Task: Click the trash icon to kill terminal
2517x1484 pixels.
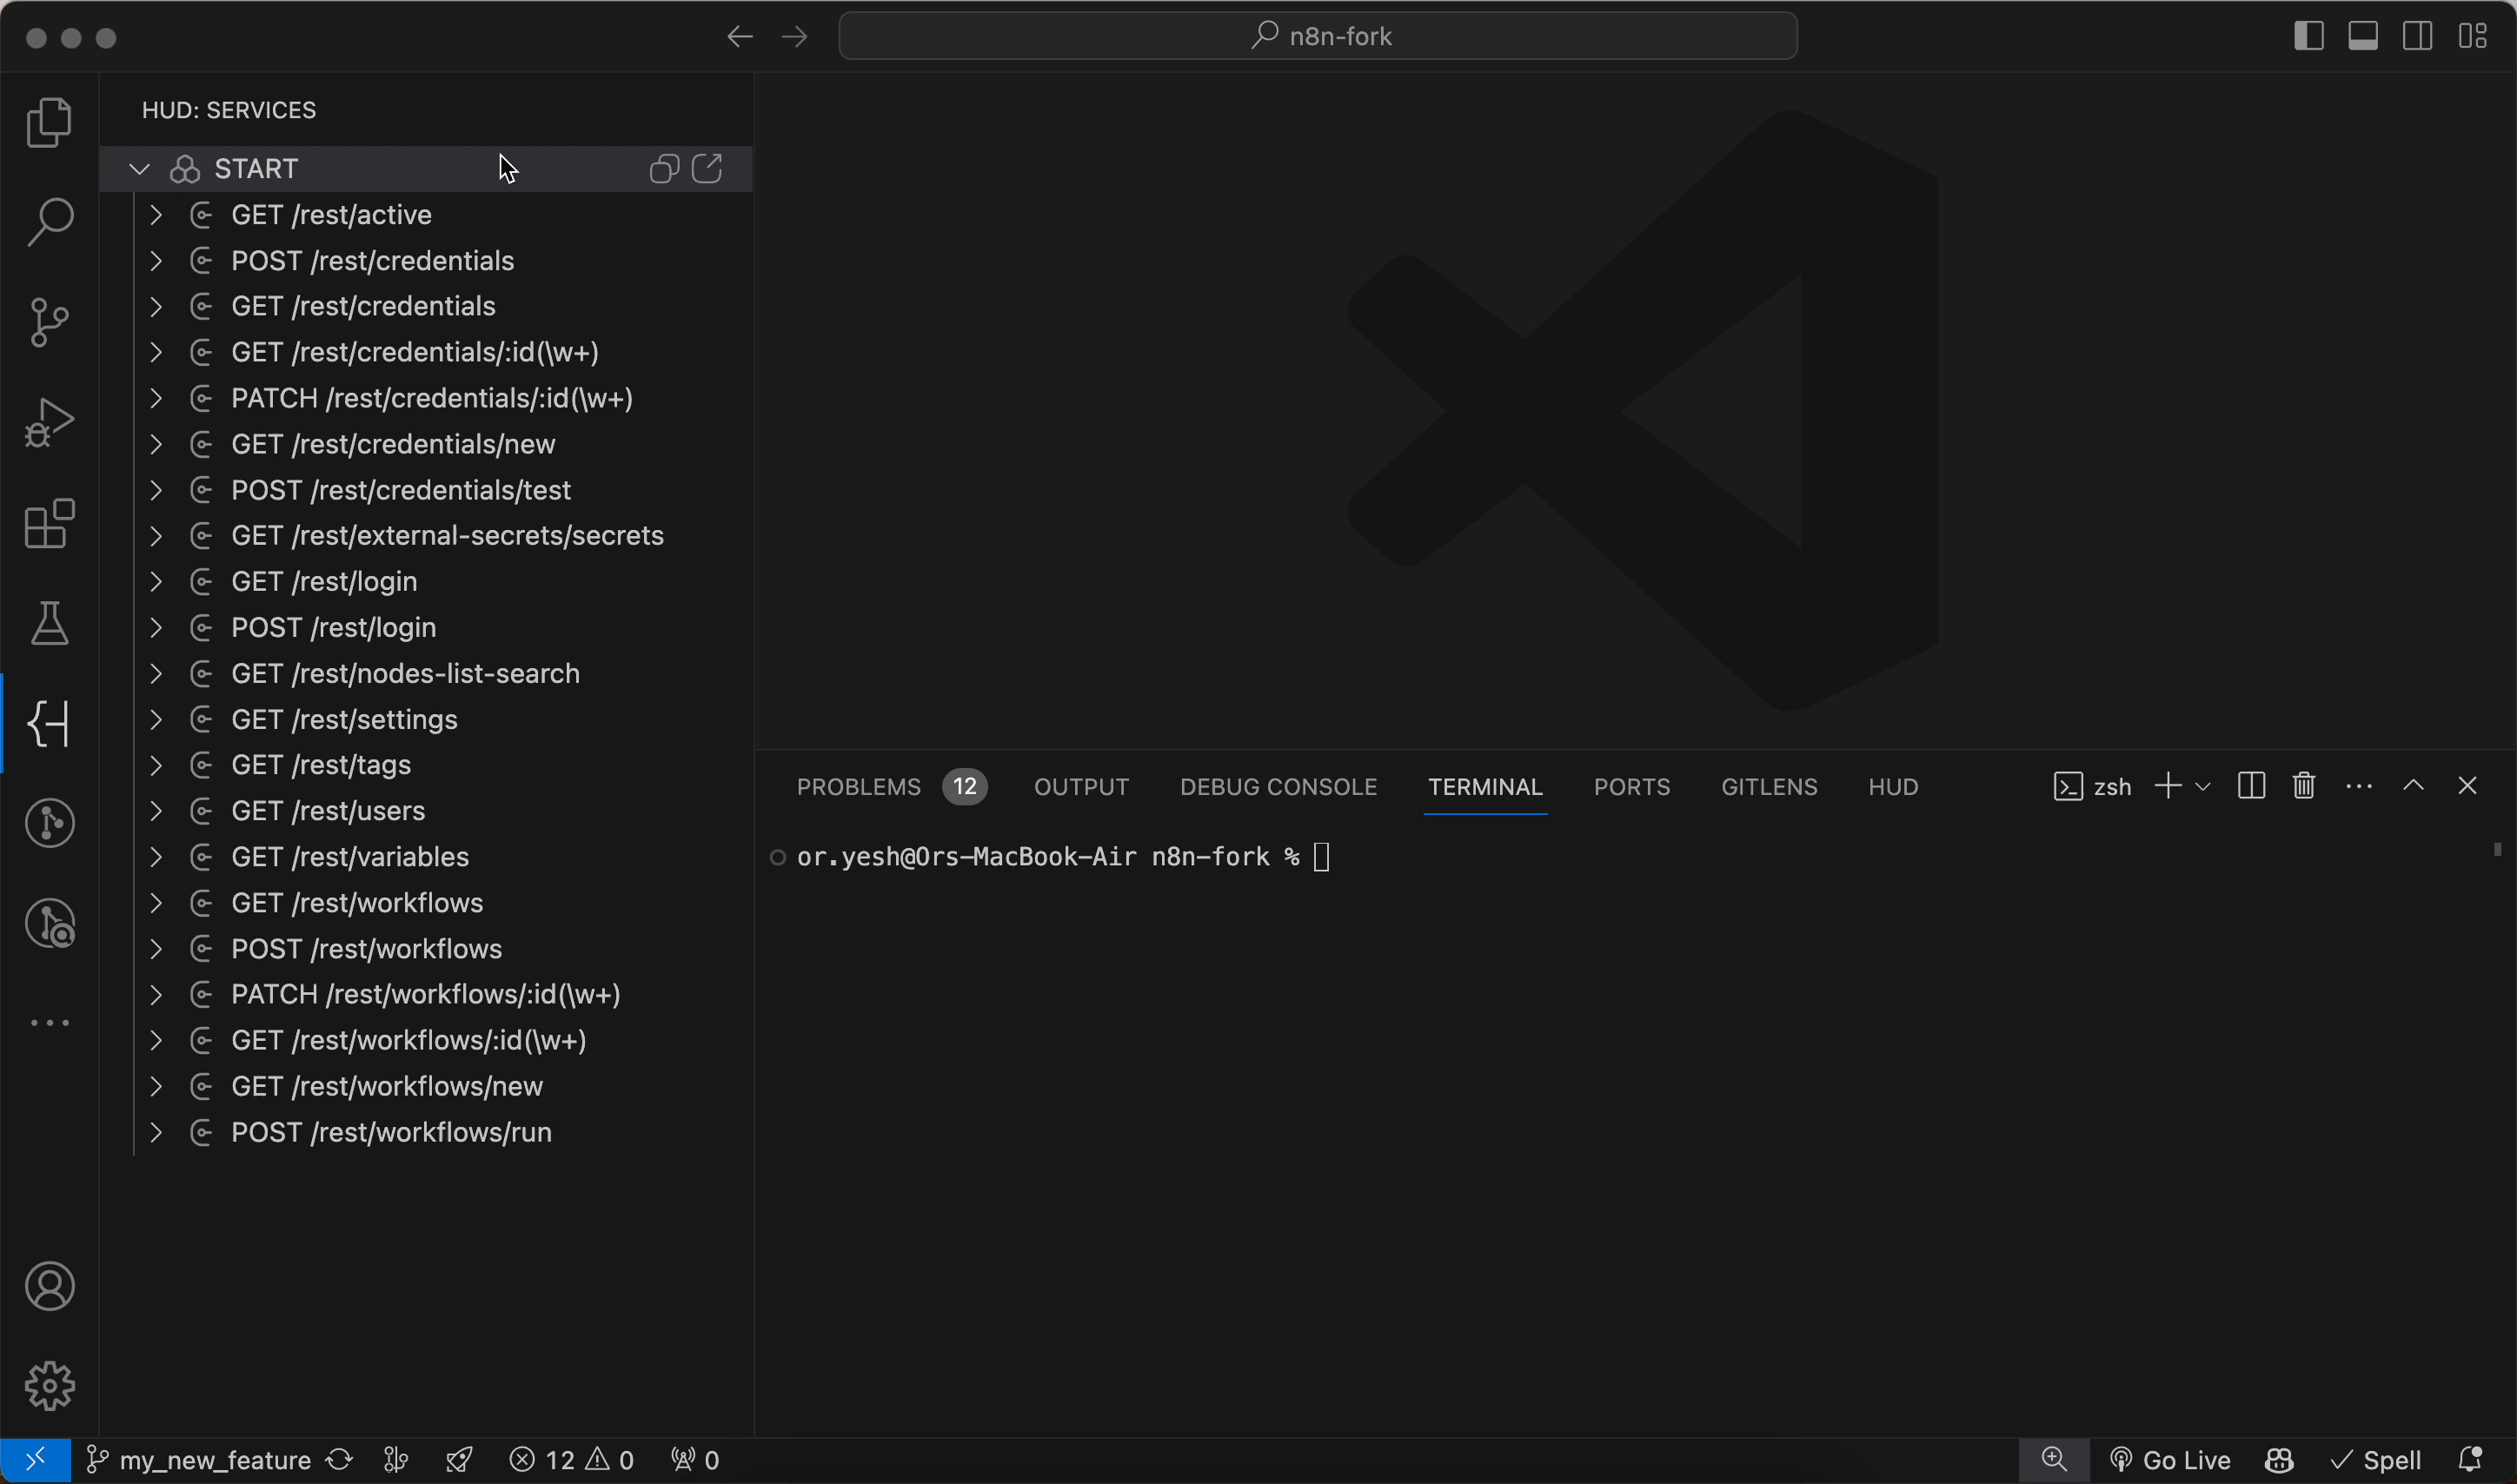Action: point(2304,786)
